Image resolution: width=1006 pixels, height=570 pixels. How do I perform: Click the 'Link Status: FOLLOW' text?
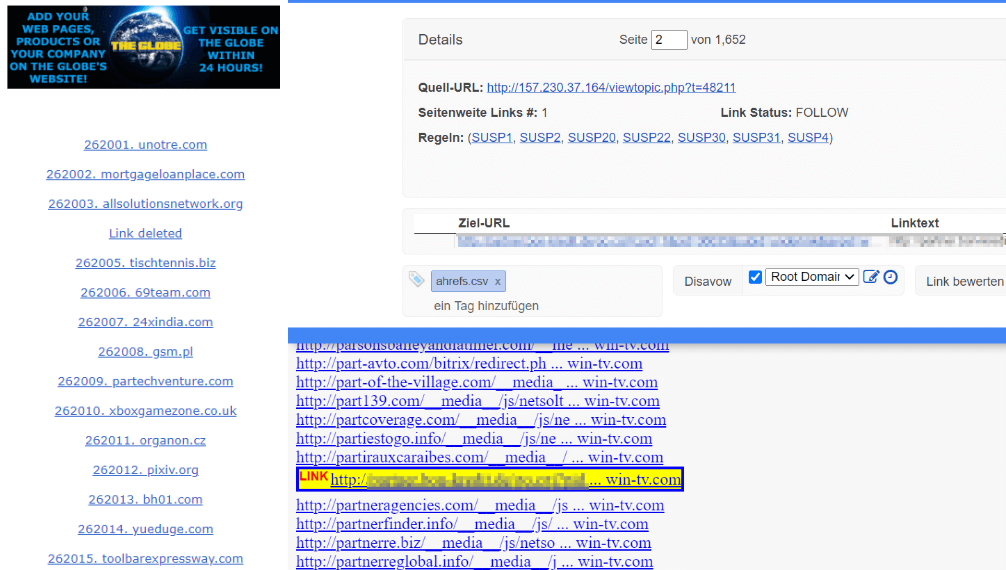point(784,112)
